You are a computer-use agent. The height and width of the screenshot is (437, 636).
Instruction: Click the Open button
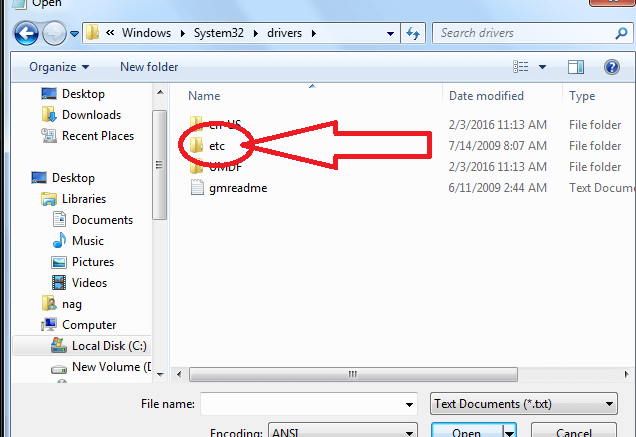coord(466,431)
